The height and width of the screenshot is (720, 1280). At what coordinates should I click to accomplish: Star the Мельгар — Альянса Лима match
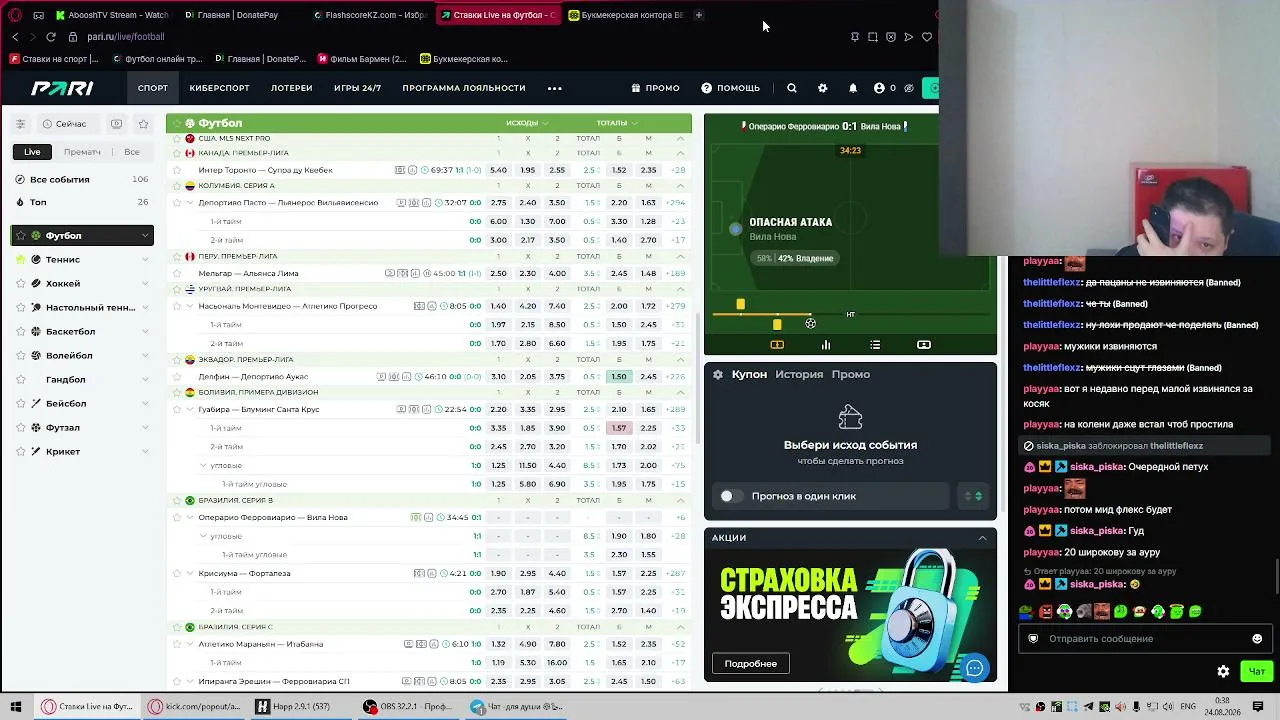(177, 273)
